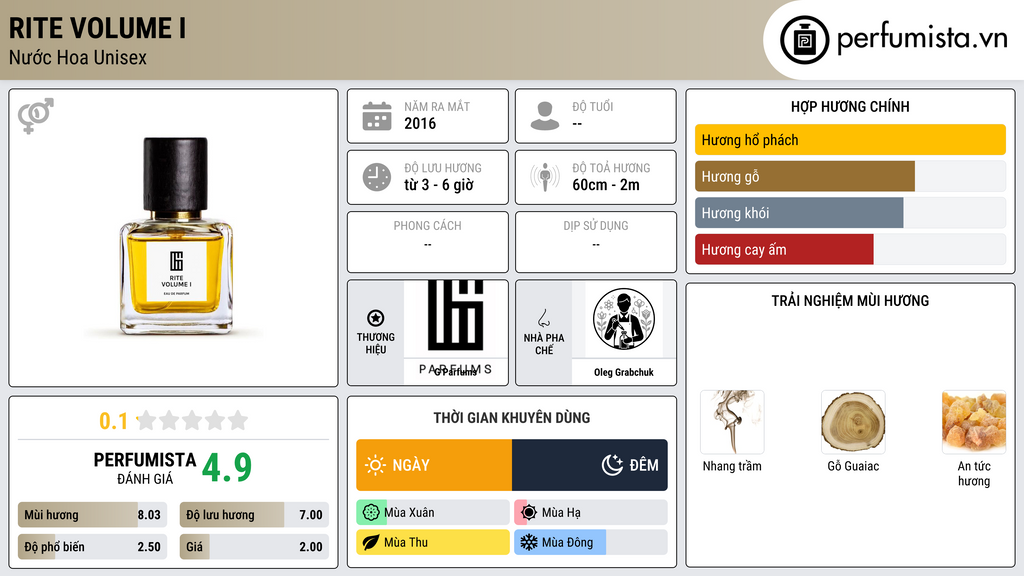Select the An tức hương note image
Screen dimensions: 1024x576
click(x=974, y=422)
